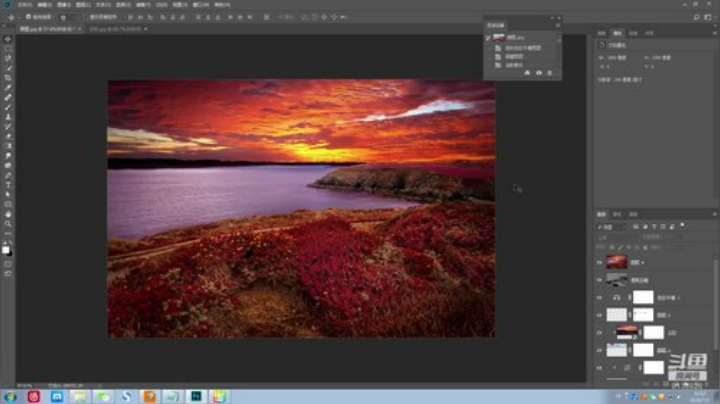This screenshot has height=404, width=720.
Task: Toggle eye of sixth layer with pale blue thumbnail
Action: pos(599,350)
